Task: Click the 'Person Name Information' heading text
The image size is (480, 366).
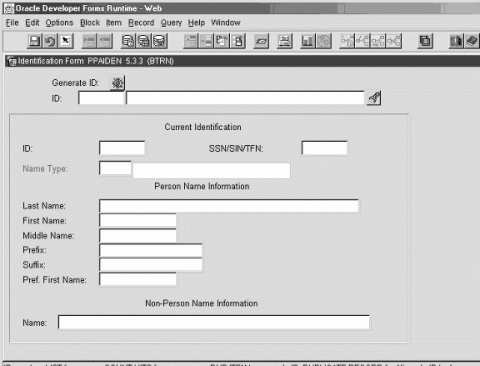Action: pyautogui.click(x=202, y=186)
